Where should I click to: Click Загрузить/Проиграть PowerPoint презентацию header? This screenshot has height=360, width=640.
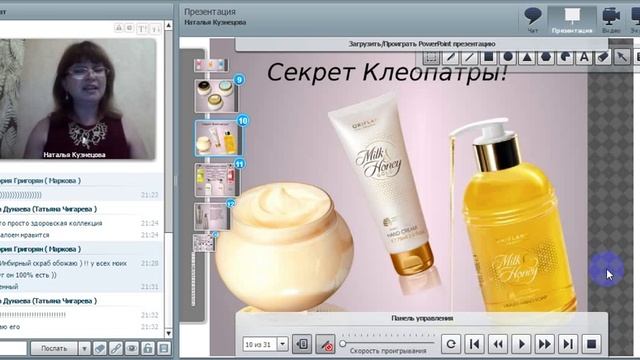422,44
